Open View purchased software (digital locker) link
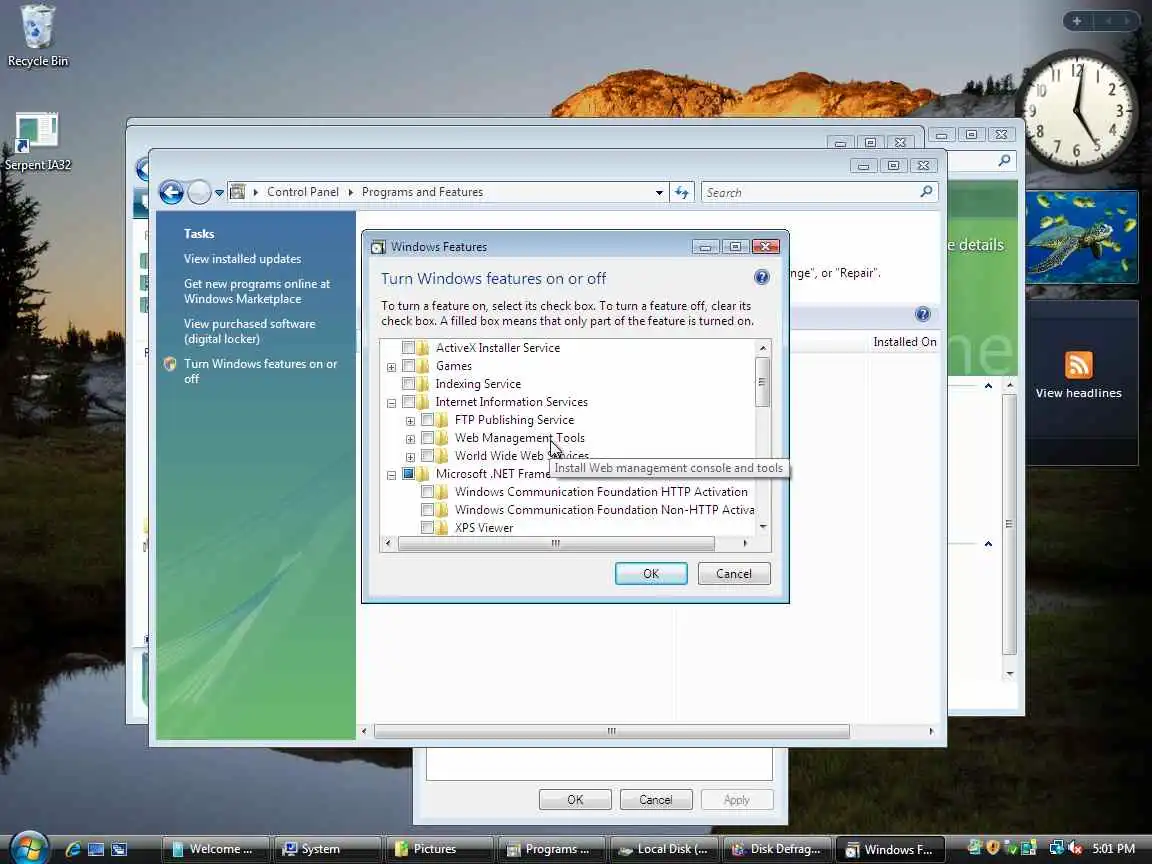This screenshot has height=864, width=1152. pos(250,331)
